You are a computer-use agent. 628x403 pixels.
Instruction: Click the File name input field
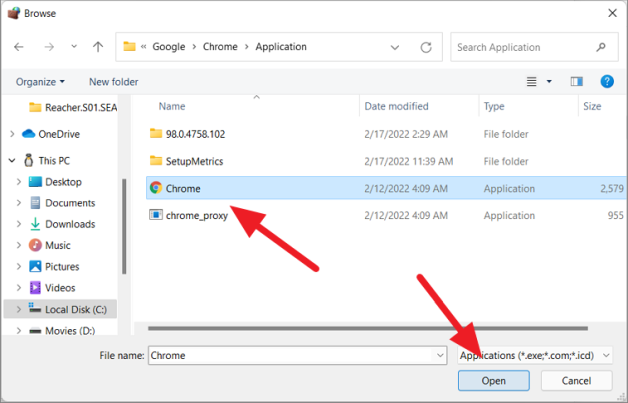click(x=298, y=355)
